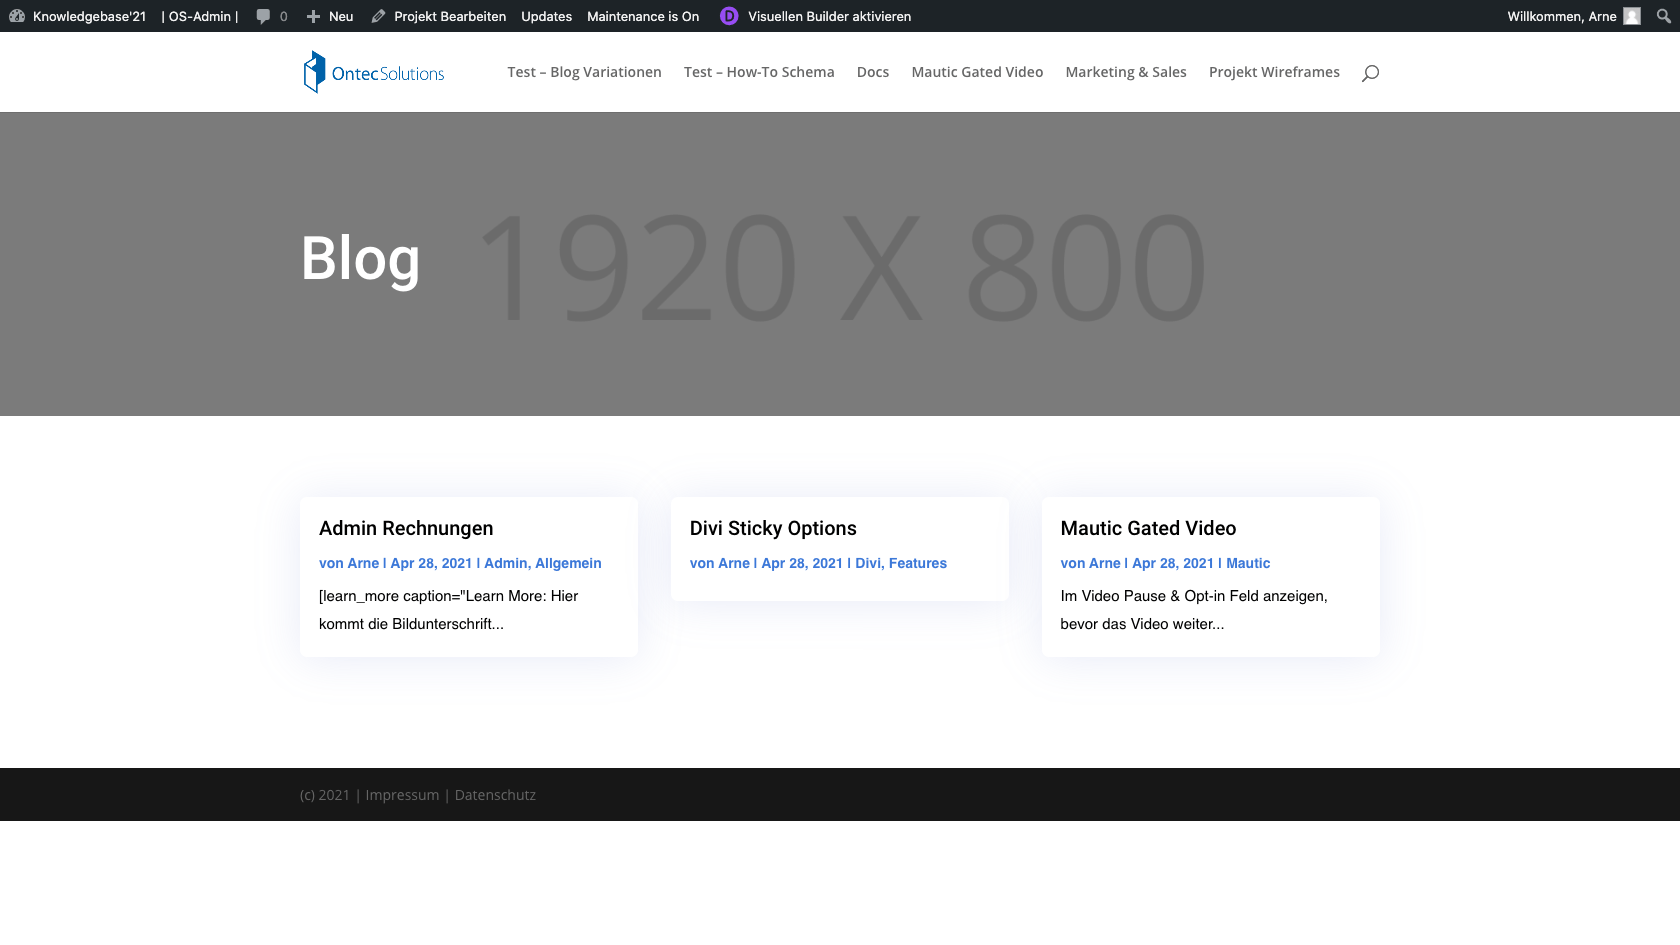Image resolution: width=1680 pixels, height=945 pixels.
Task: Toggle the Maintenance is On item
Action: tap(643, 16)
